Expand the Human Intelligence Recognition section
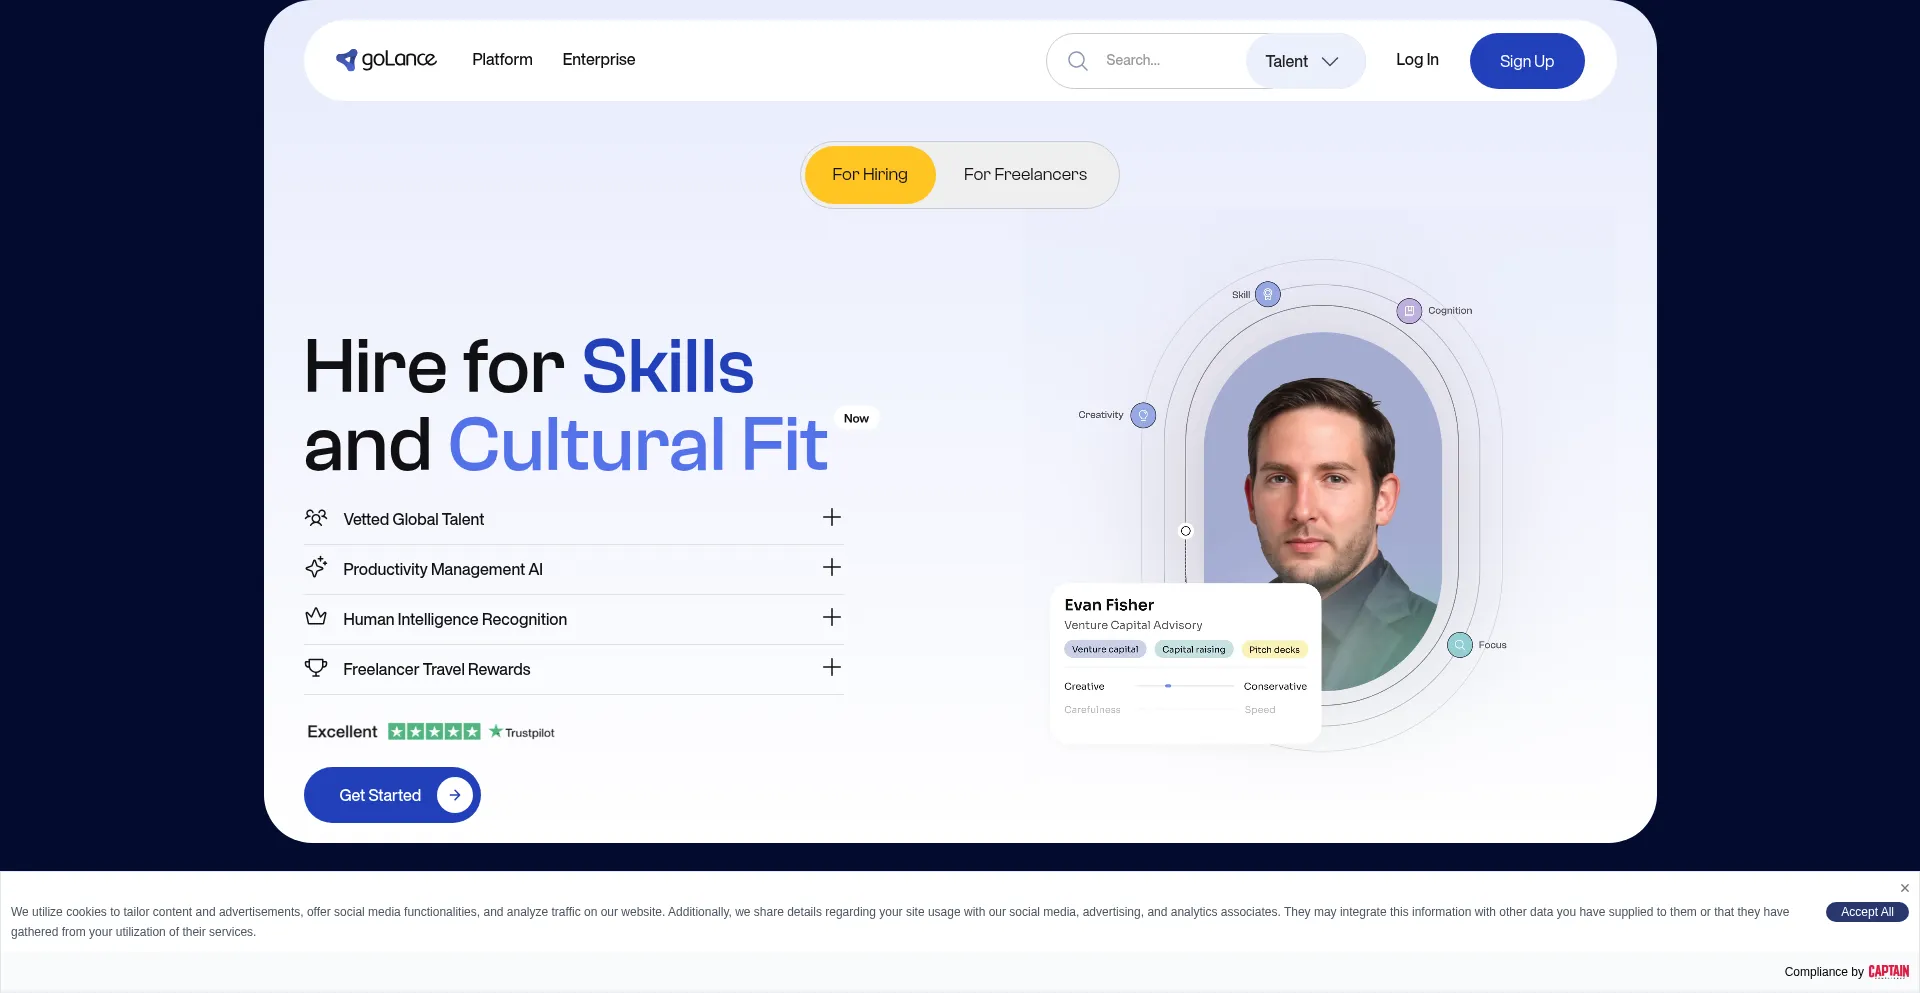1920x993 pixels. [831, 617]
